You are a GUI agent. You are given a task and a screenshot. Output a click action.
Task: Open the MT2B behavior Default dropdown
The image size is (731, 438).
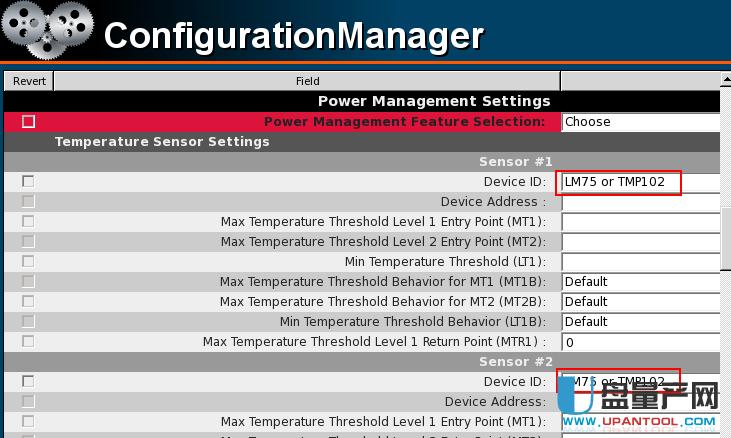(x=640, y=302)
